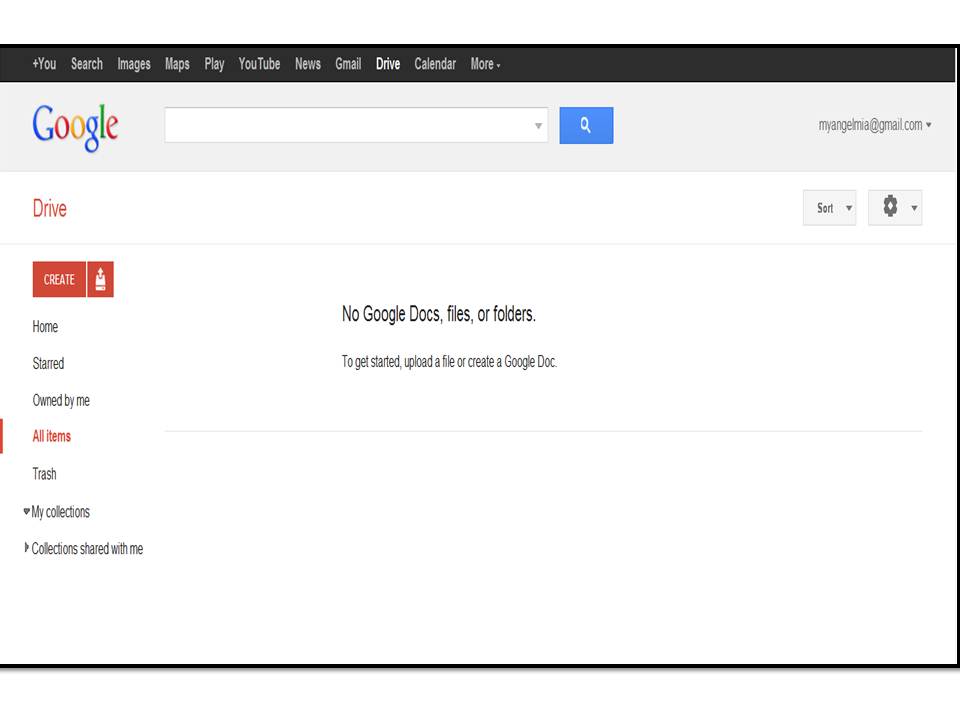Open the Sort dropdown

point(828,208)
